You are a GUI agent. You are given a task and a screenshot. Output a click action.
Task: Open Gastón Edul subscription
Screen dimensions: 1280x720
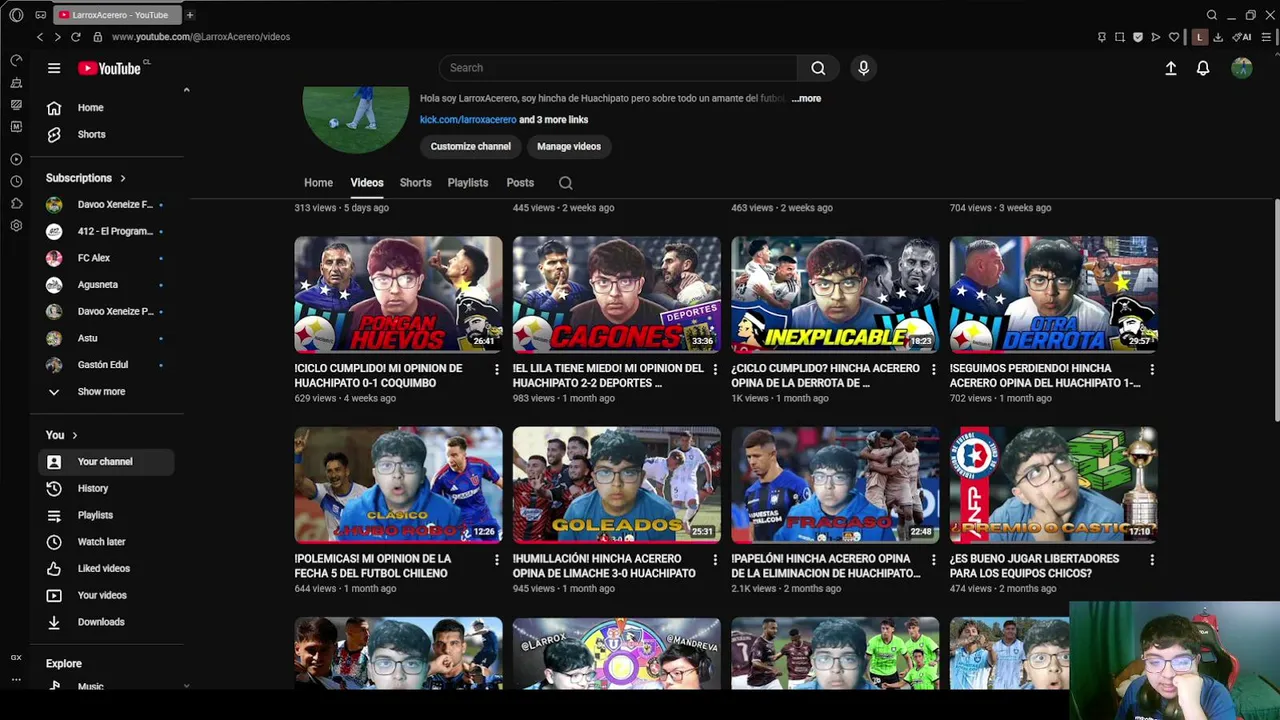tap(106, 365)
